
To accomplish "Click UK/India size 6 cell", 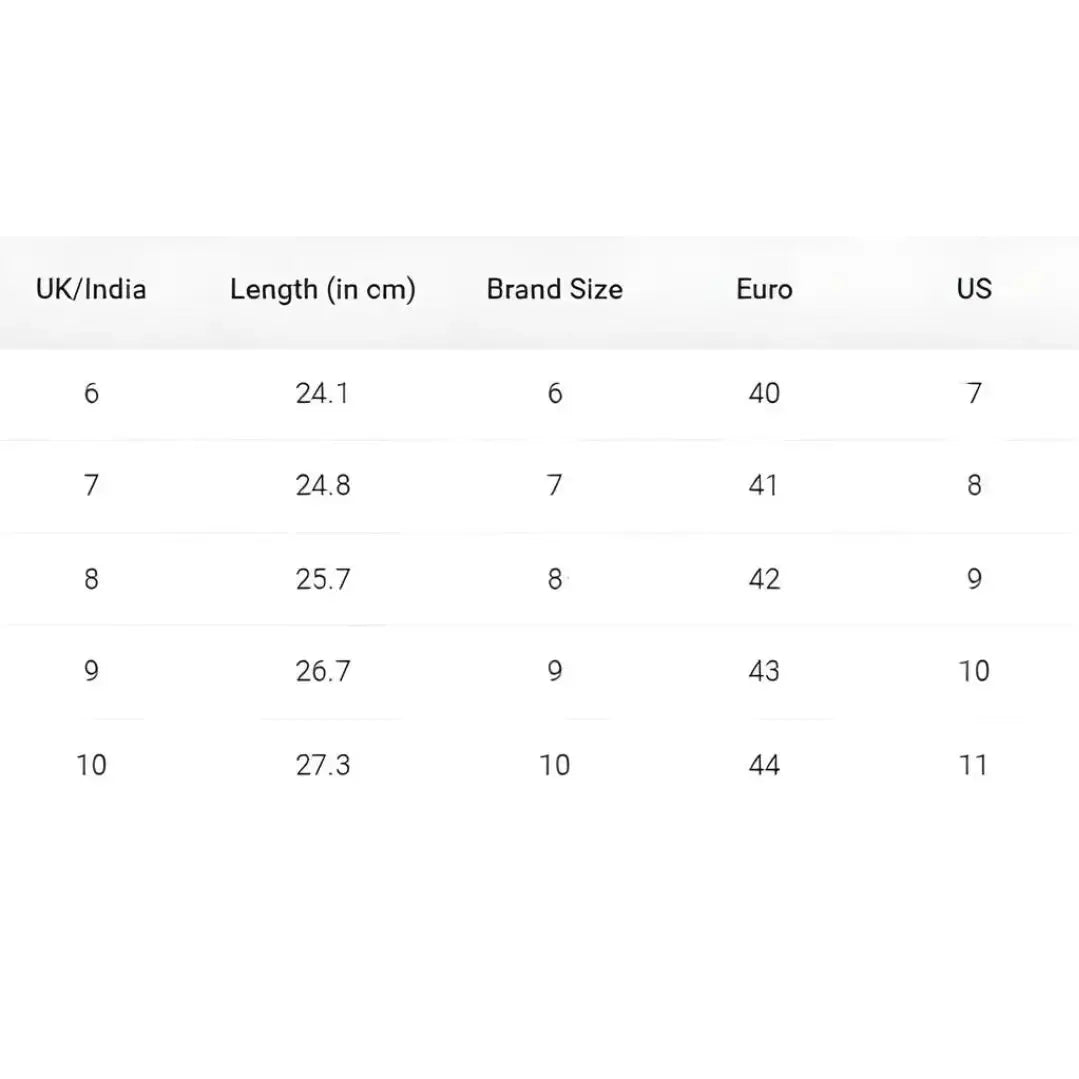I will point(91,393).
